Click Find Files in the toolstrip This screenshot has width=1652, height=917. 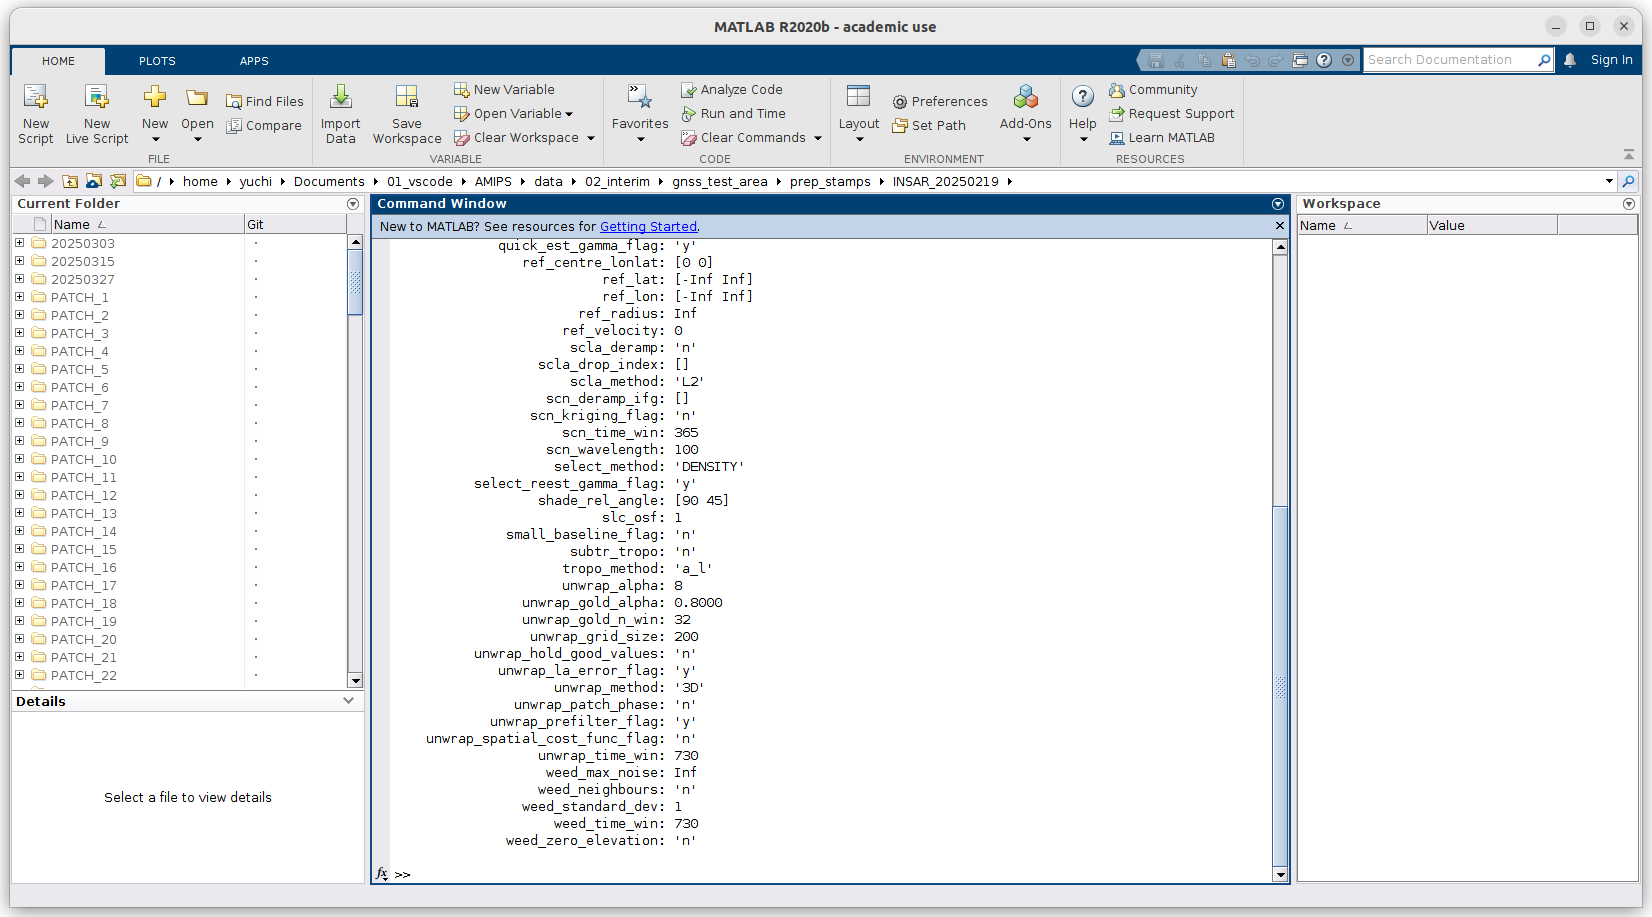coord(265,101)
